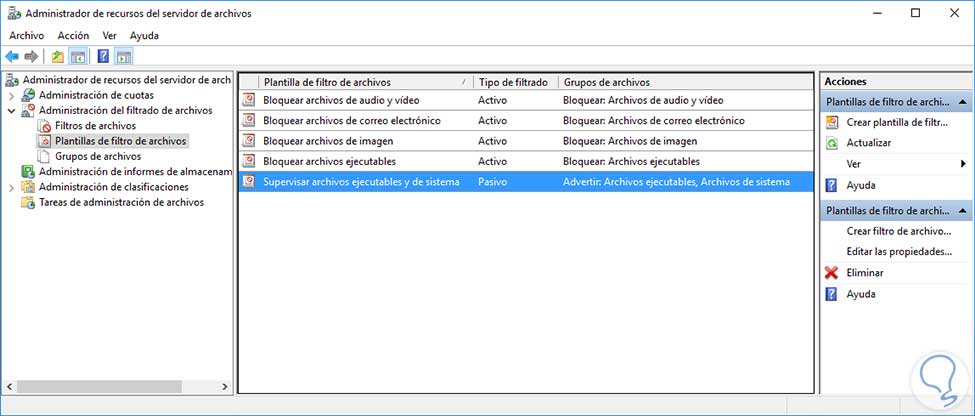This screenshot has height=416, width=975.
Task: Toggle the console tree visibility toolbar button
Action: tap(77, 56)
